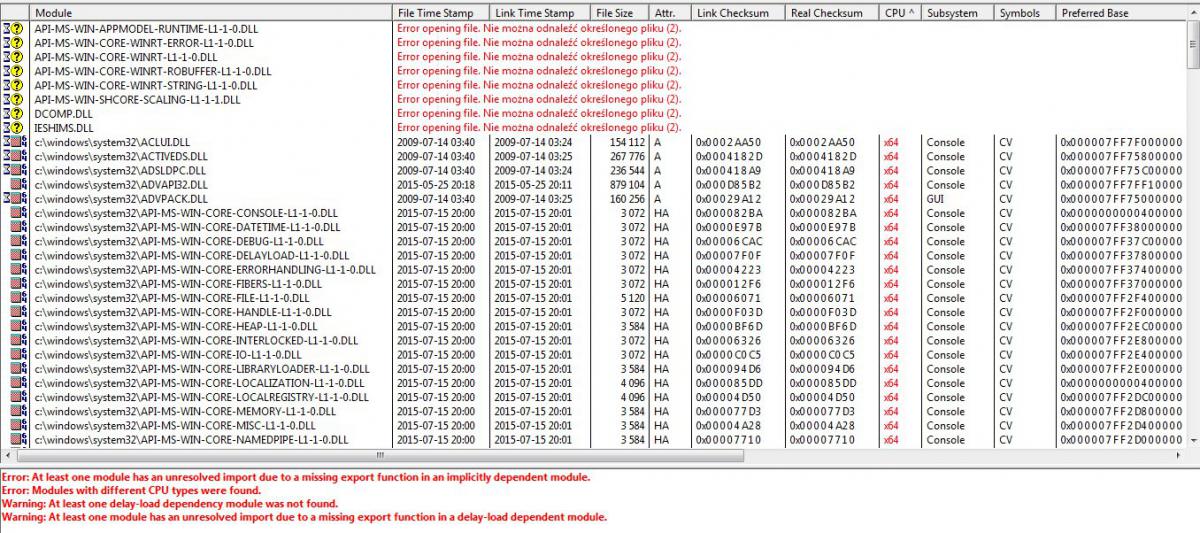1200x533 pixels.
Task: Select the row c:\windows\system32\ADVAPI32.DLL
Action: (593, 184)
